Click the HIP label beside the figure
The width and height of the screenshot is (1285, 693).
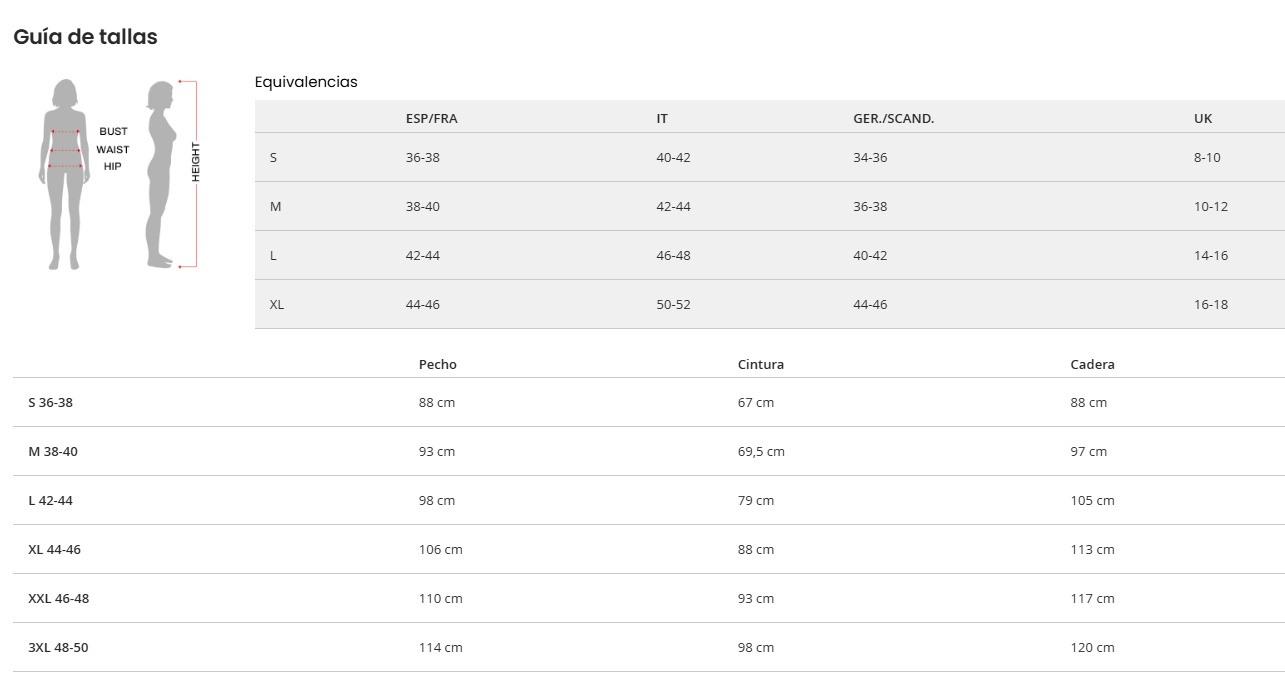pos(113,166)
